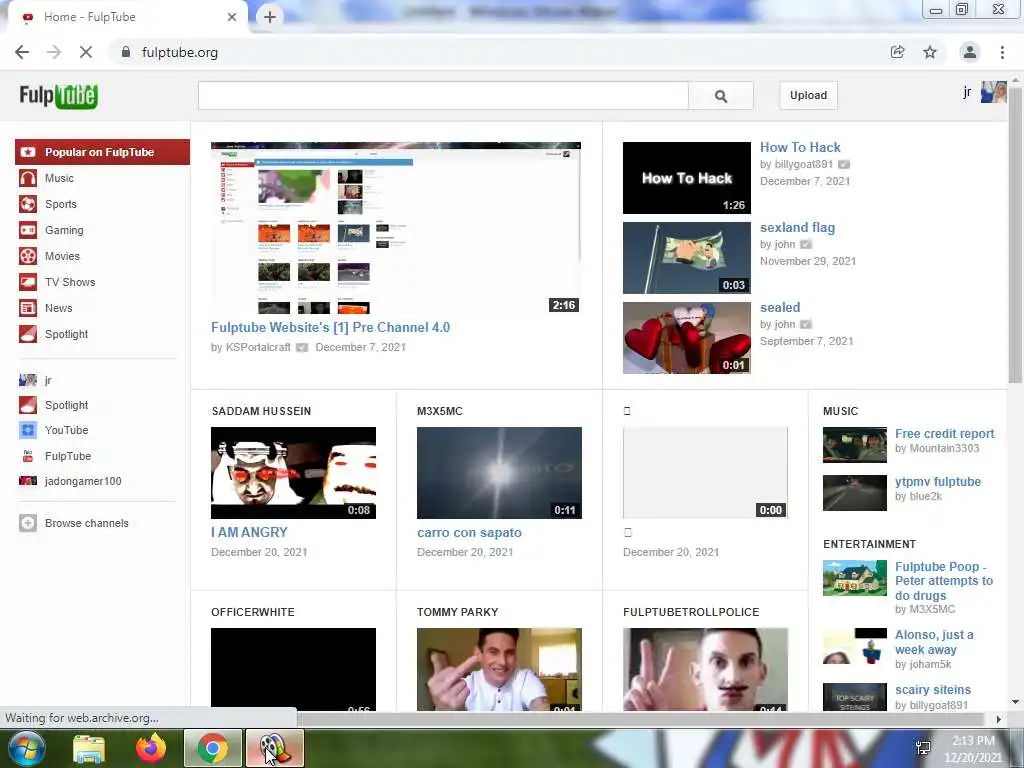Viewport: 1024px width, 768px height.
Task: Select Popular on FulpTube in the sidebar
Action: click(103, 152)
